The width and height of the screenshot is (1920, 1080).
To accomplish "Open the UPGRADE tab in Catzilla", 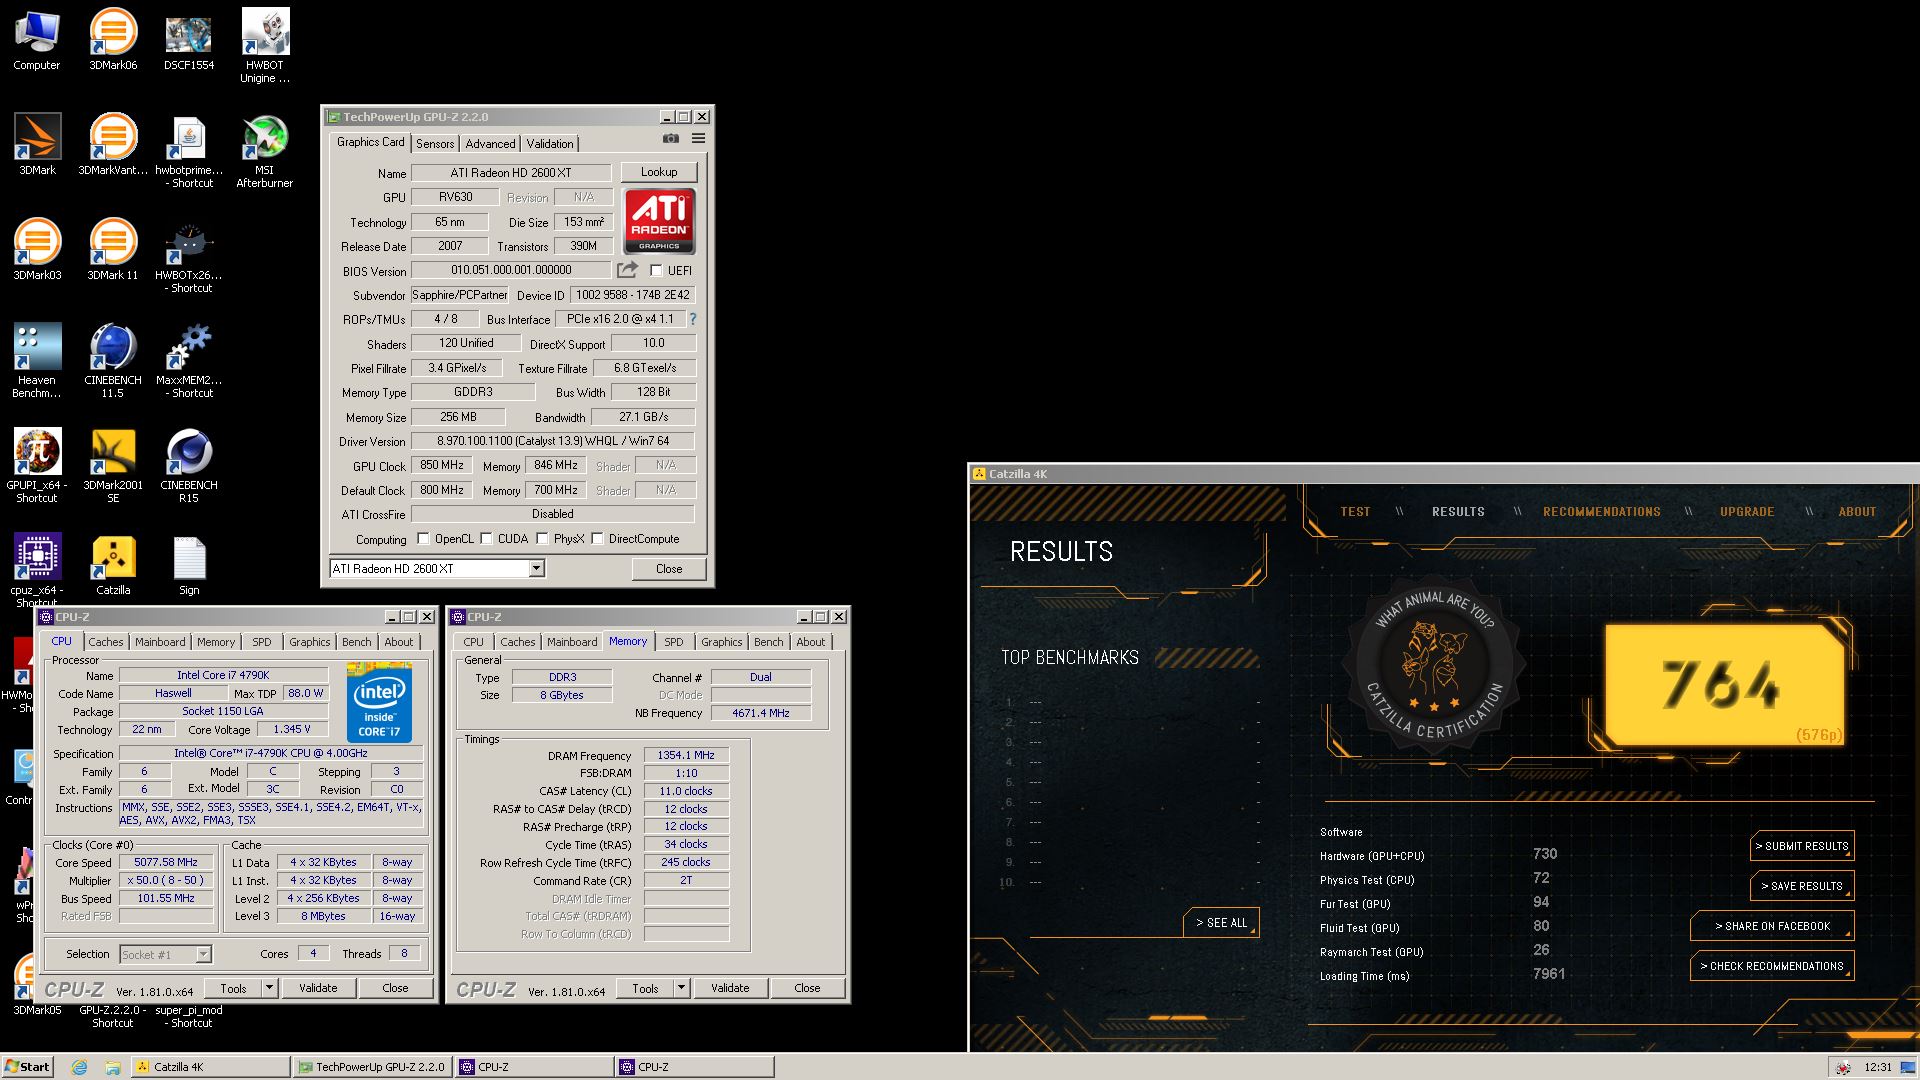I will [x=1747, y=512].
